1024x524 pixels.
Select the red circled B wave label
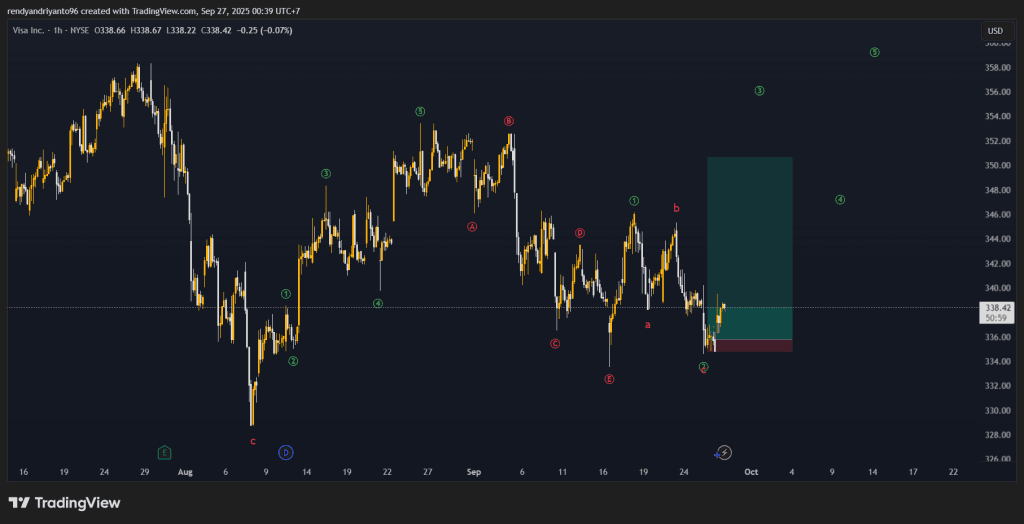click(x=509, y=121)
